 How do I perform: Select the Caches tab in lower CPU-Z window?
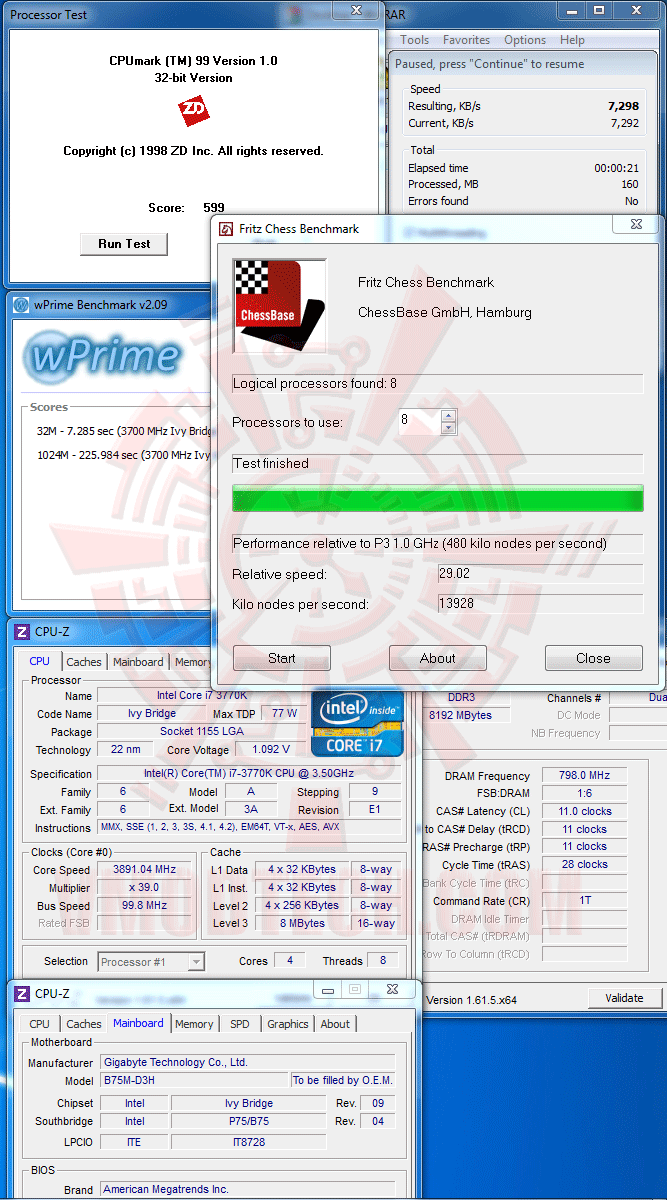click(84, 1024)
